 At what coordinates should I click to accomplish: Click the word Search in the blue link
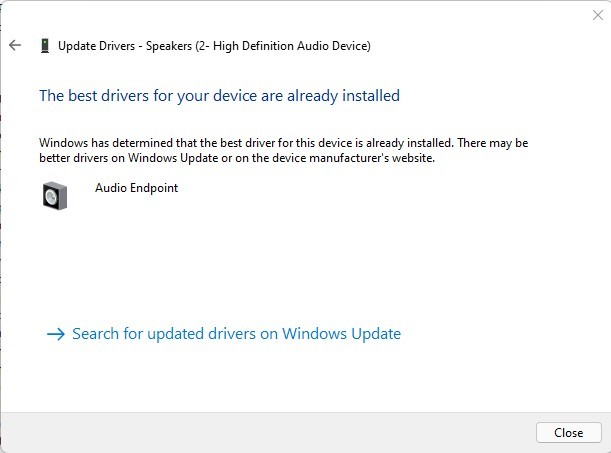coord(95,334)
